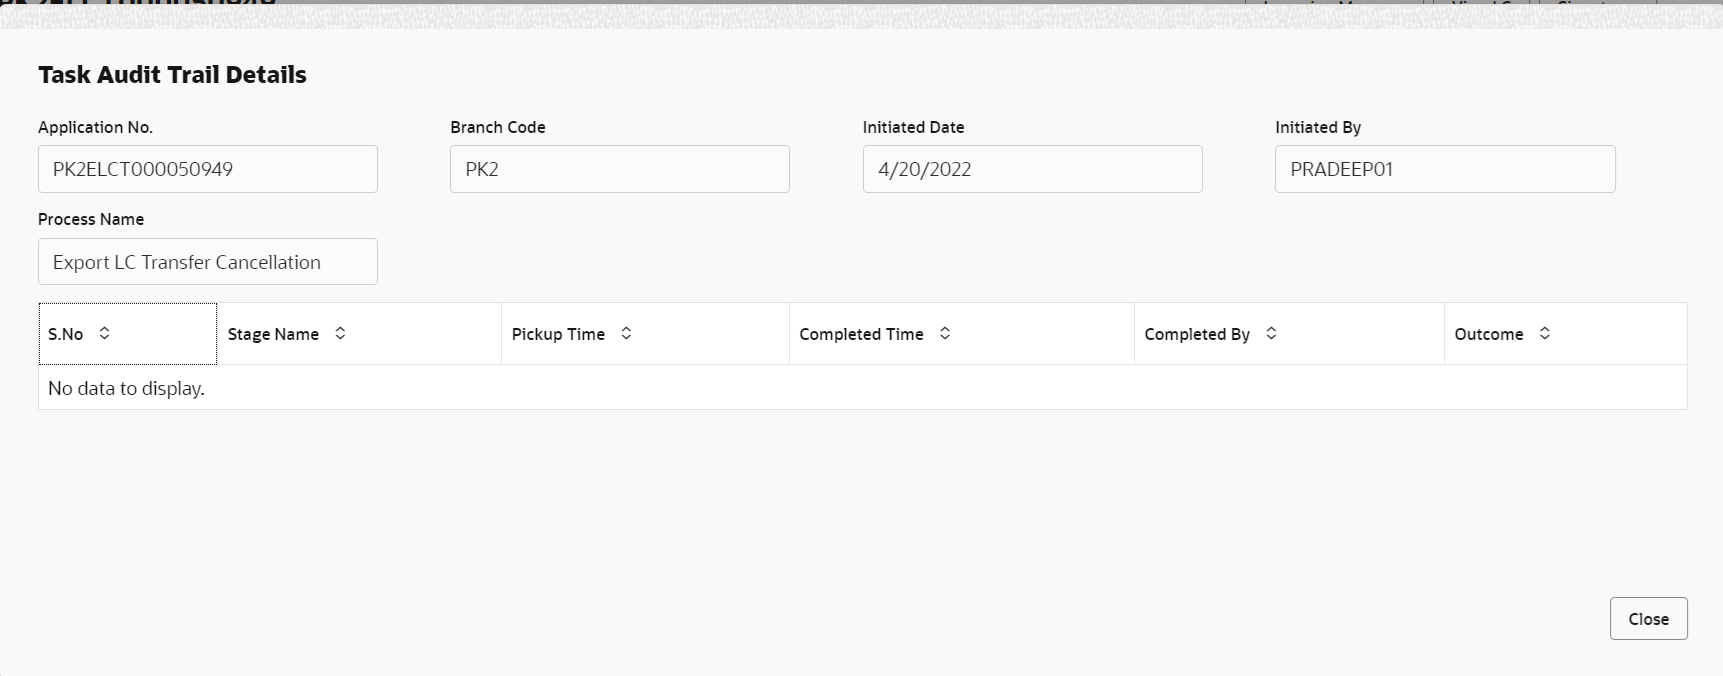Click the Completed By header text
The image size is (1723, 676).
[1197, 334]
